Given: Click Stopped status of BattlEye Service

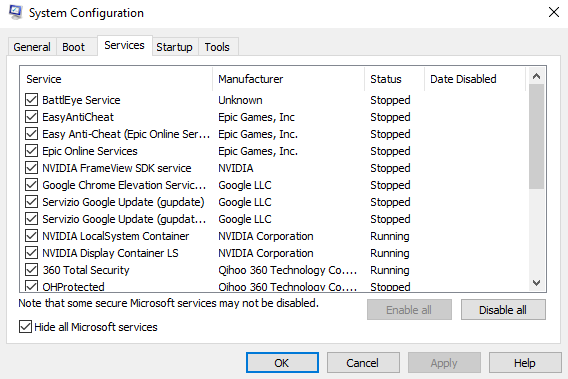Looking at the screenshot, I should (x=390, y=100).
